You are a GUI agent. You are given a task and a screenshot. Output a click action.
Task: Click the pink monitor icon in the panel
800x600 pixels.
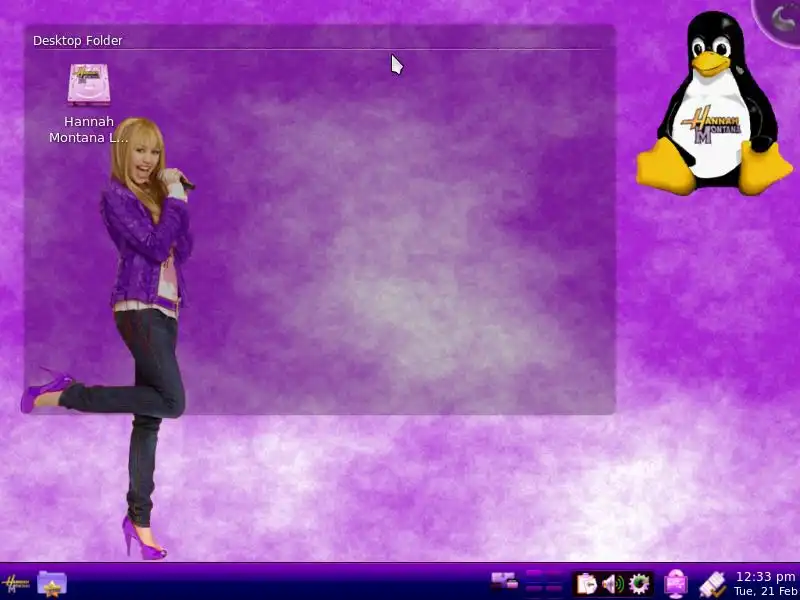click(676, 584)
